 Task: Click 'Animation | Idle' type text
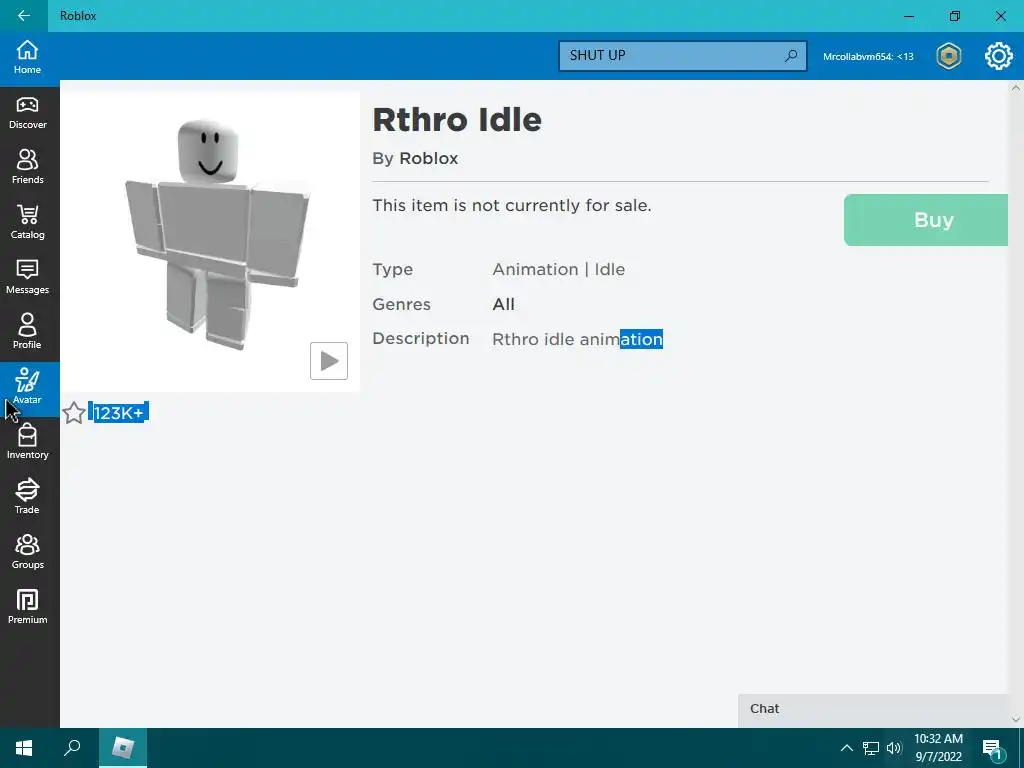pyautogui.click(x=558, y=269)
